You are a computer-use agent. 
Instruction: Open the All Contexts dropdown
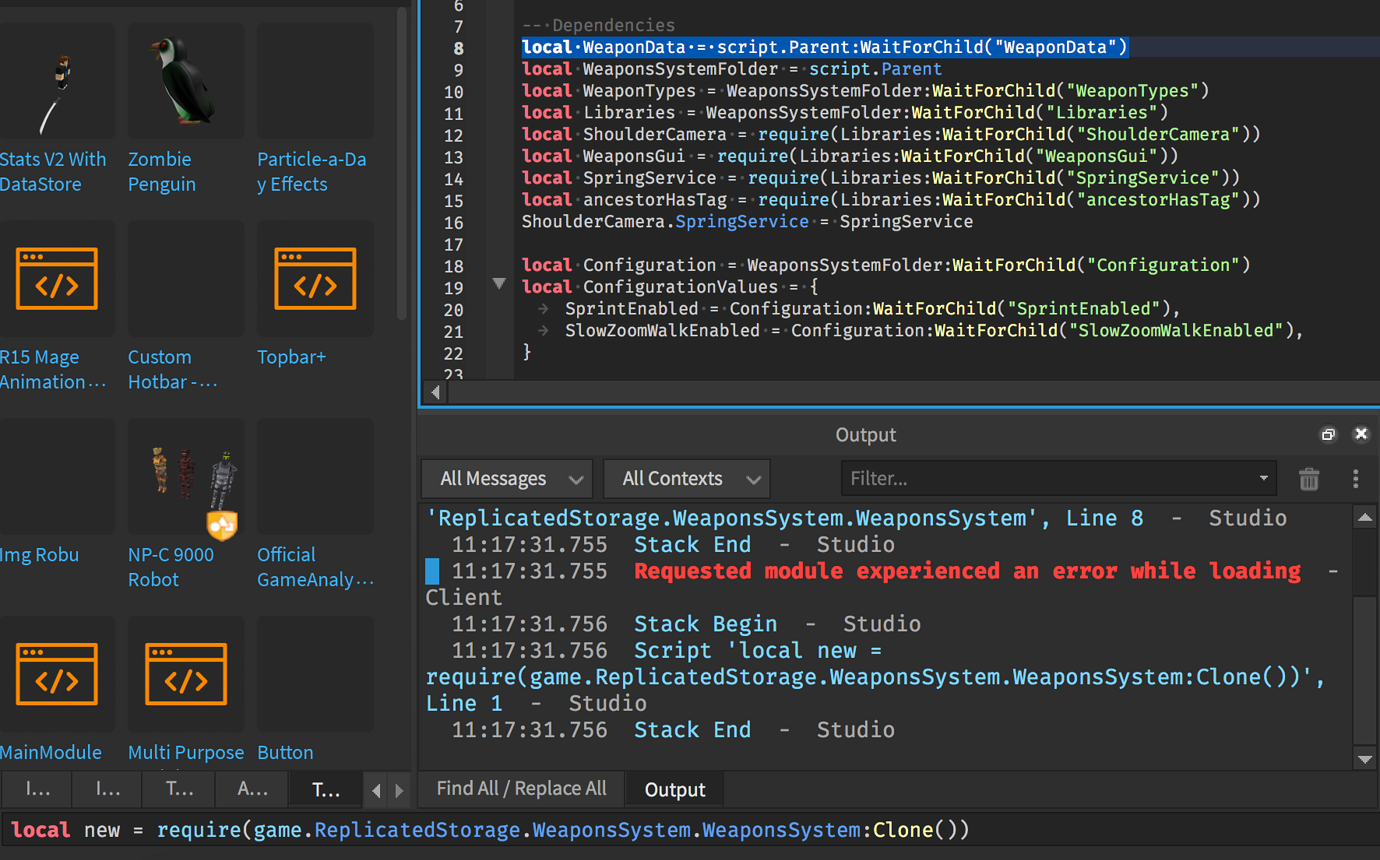[686, 479]
